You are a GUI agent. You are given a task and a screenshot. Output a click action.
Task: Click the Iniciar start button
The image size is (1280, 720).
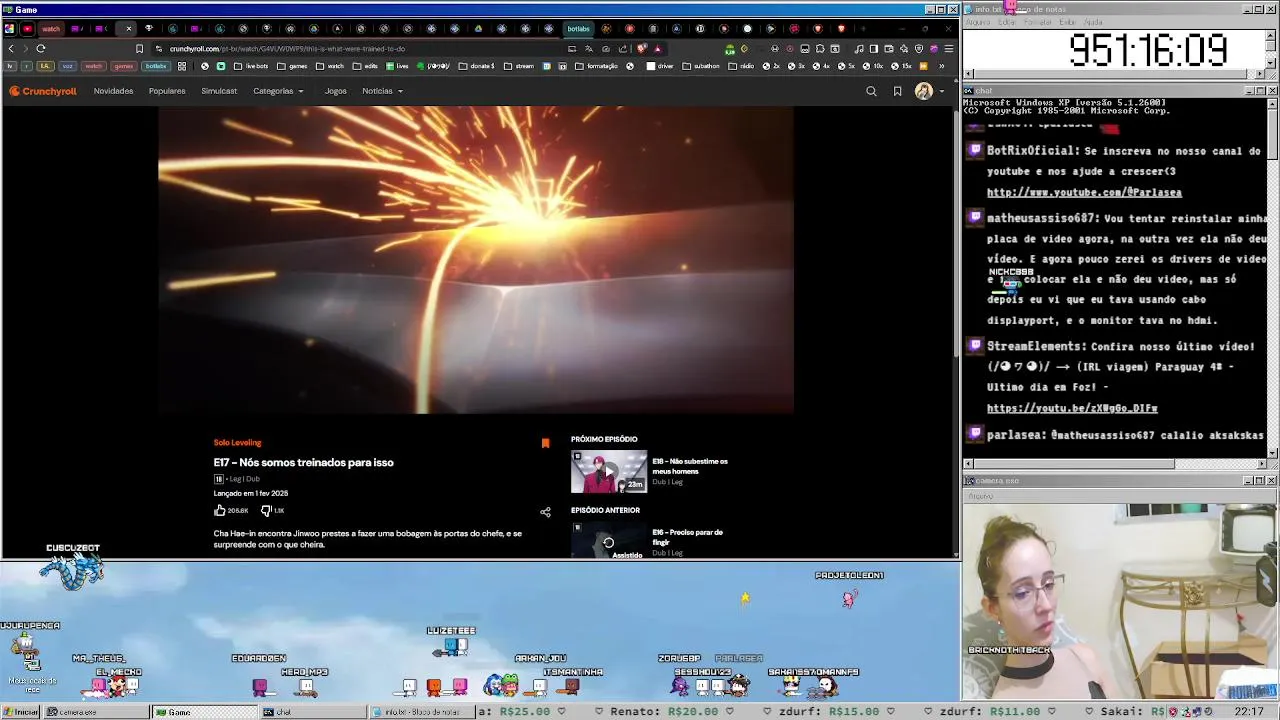[x=21, y=712]
